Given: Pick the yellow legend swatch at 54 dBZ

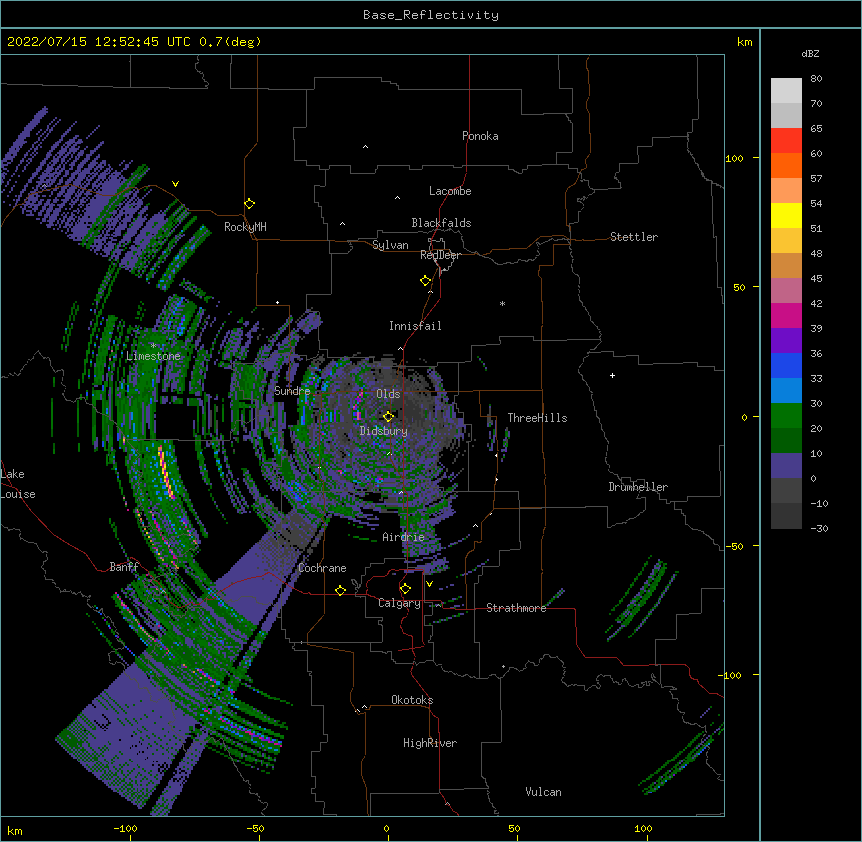Looking at the screenshot, I should tap(786, 215).
